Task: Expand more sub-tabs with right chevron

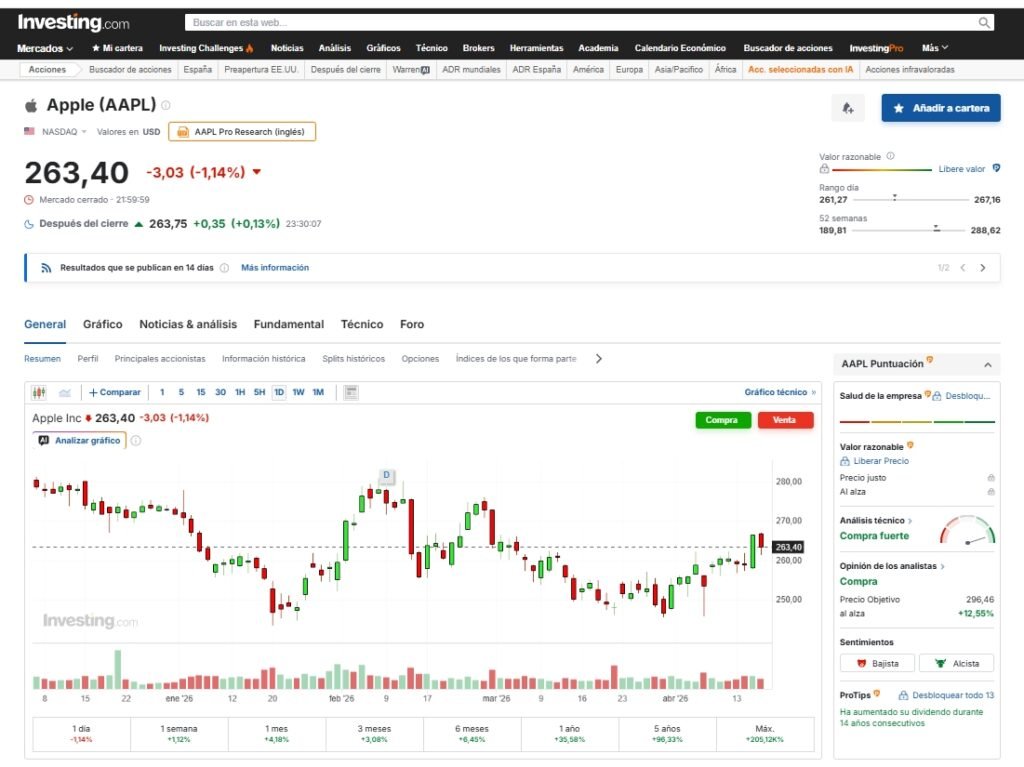Action: (x=598, y=359)
